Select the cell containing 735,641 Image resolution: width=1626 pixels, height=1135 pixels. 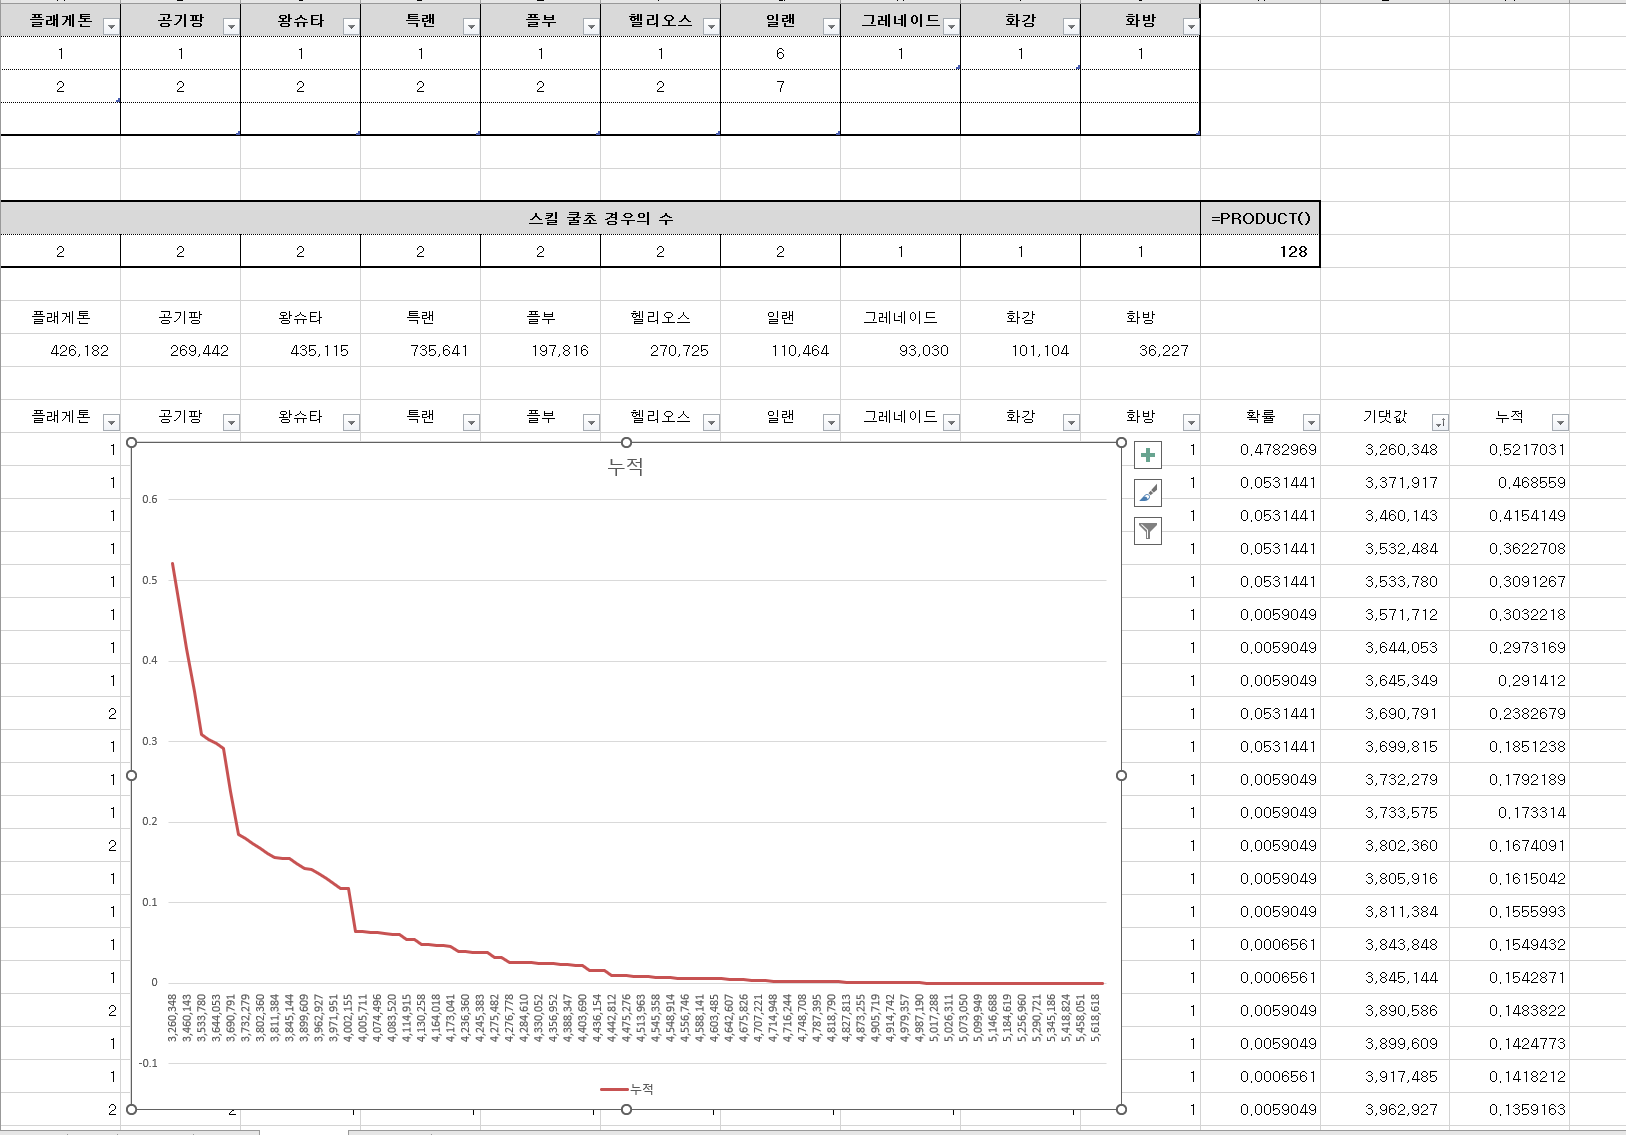click(x=420, y=351)
